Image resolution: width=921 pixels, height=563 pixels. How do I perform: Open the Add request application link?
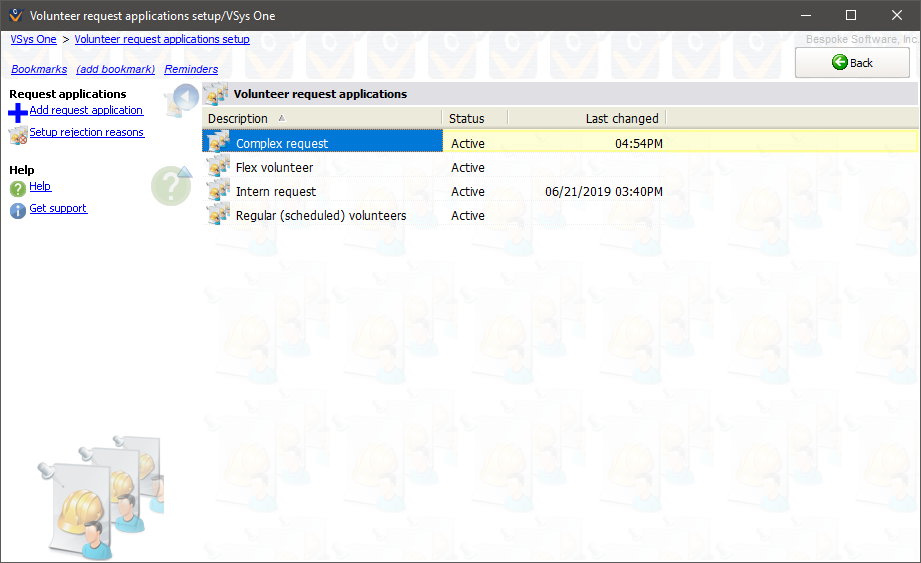point(86,110)
